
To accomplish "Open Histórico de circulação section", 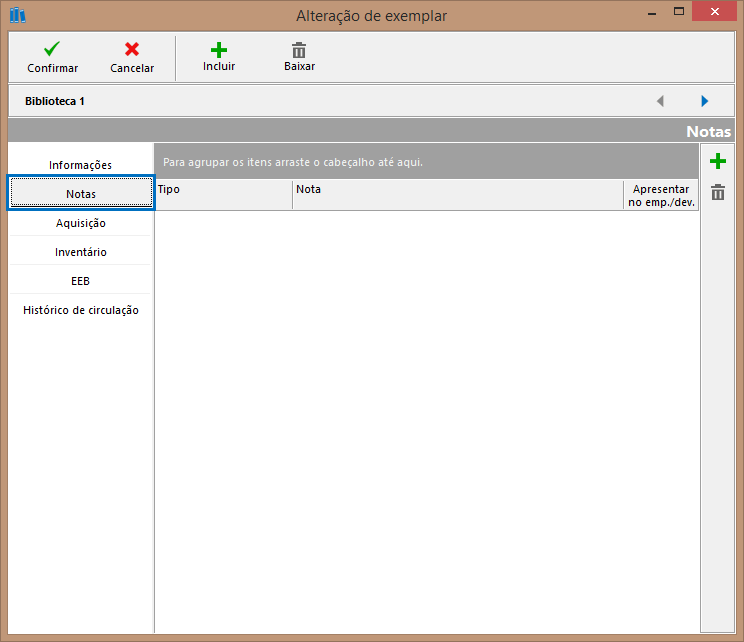I will click(x=81, y=310).
